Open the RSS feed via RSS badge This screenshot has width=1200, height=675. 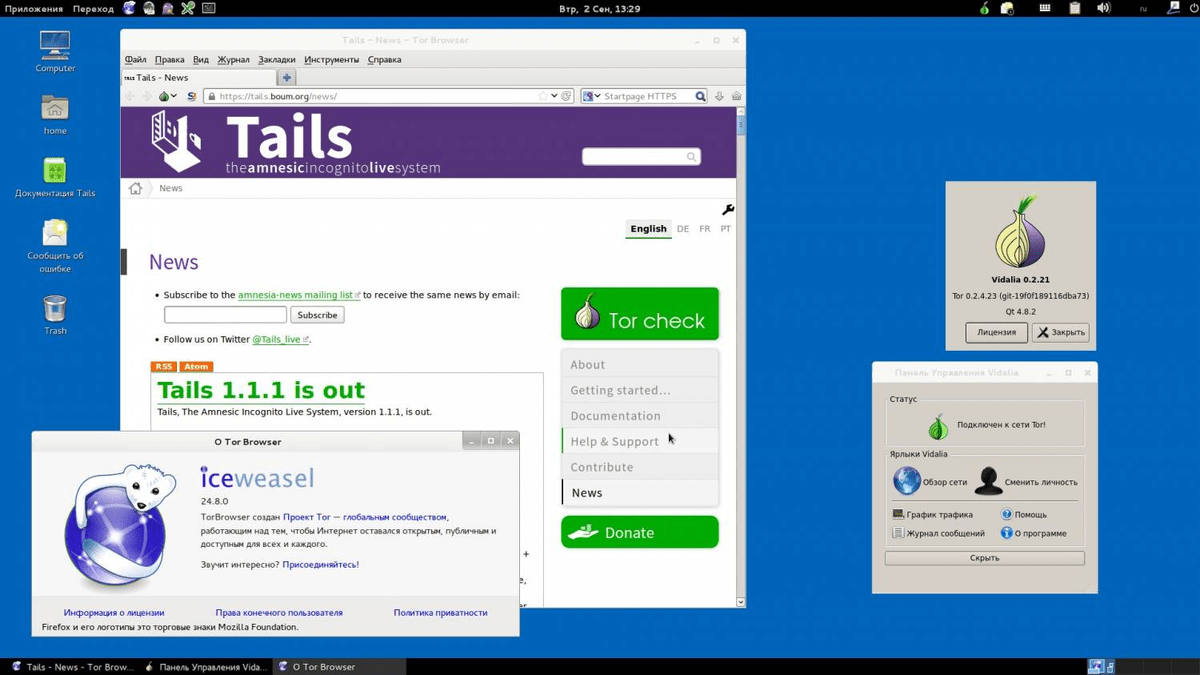[x=163, y=366]
